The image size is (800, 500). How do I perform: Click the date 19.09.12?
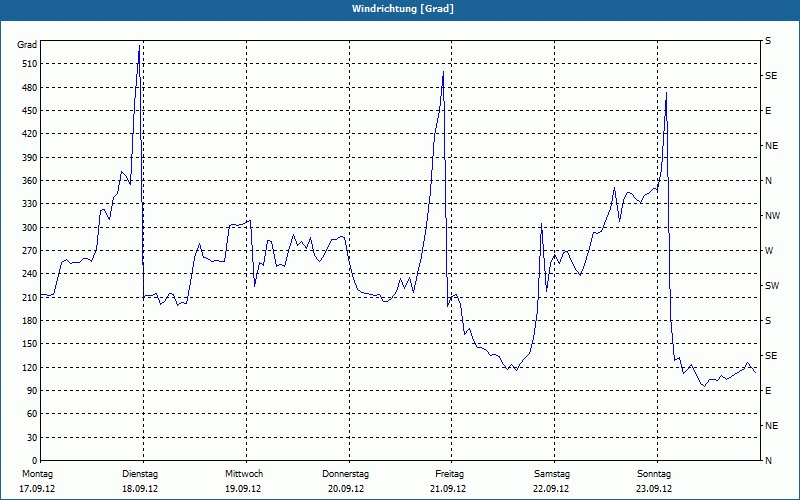pos(243,489)
